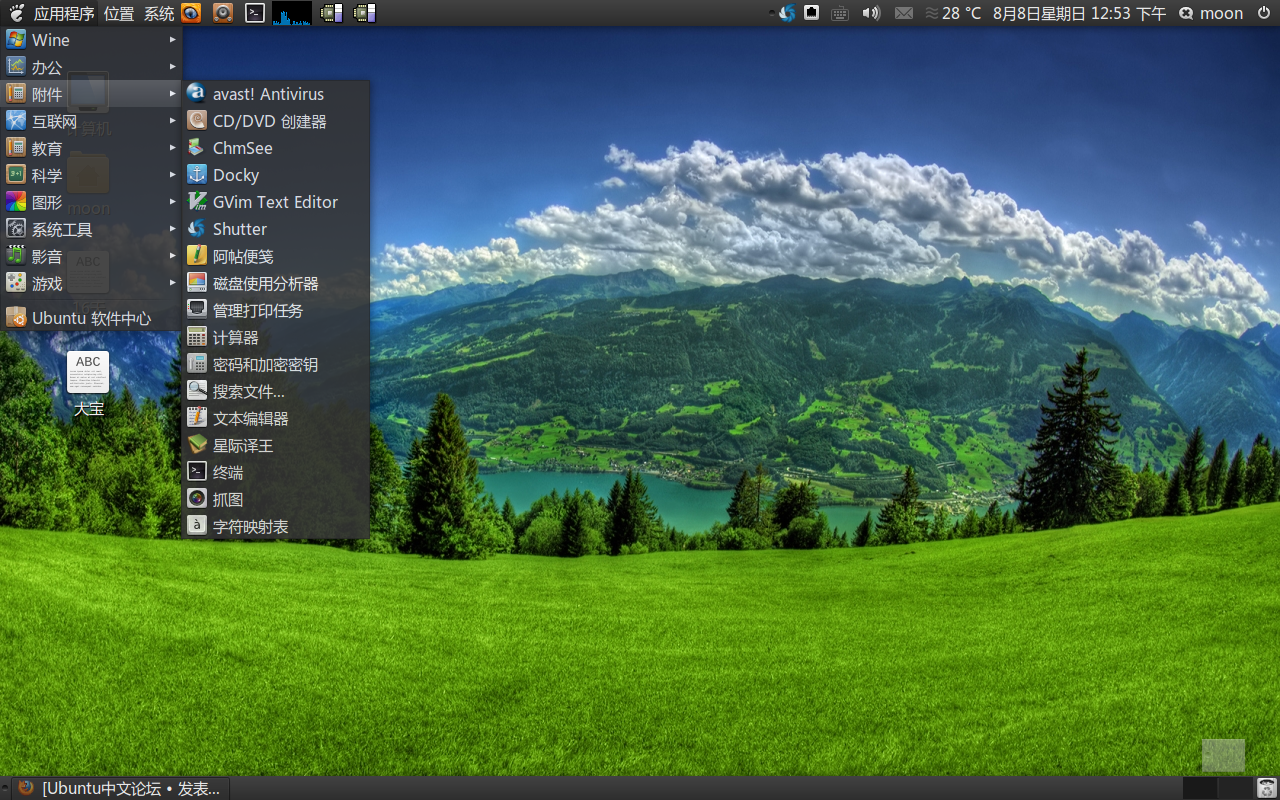Expand the 科学 science submenu
Viewport: 1280px width, 800px height.
[91, 175]
